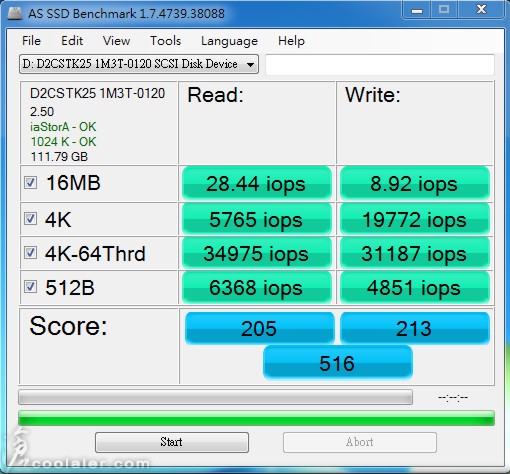
Task: Disable the 4K-64Thrd test checkbox
Action: click(30, 253)
